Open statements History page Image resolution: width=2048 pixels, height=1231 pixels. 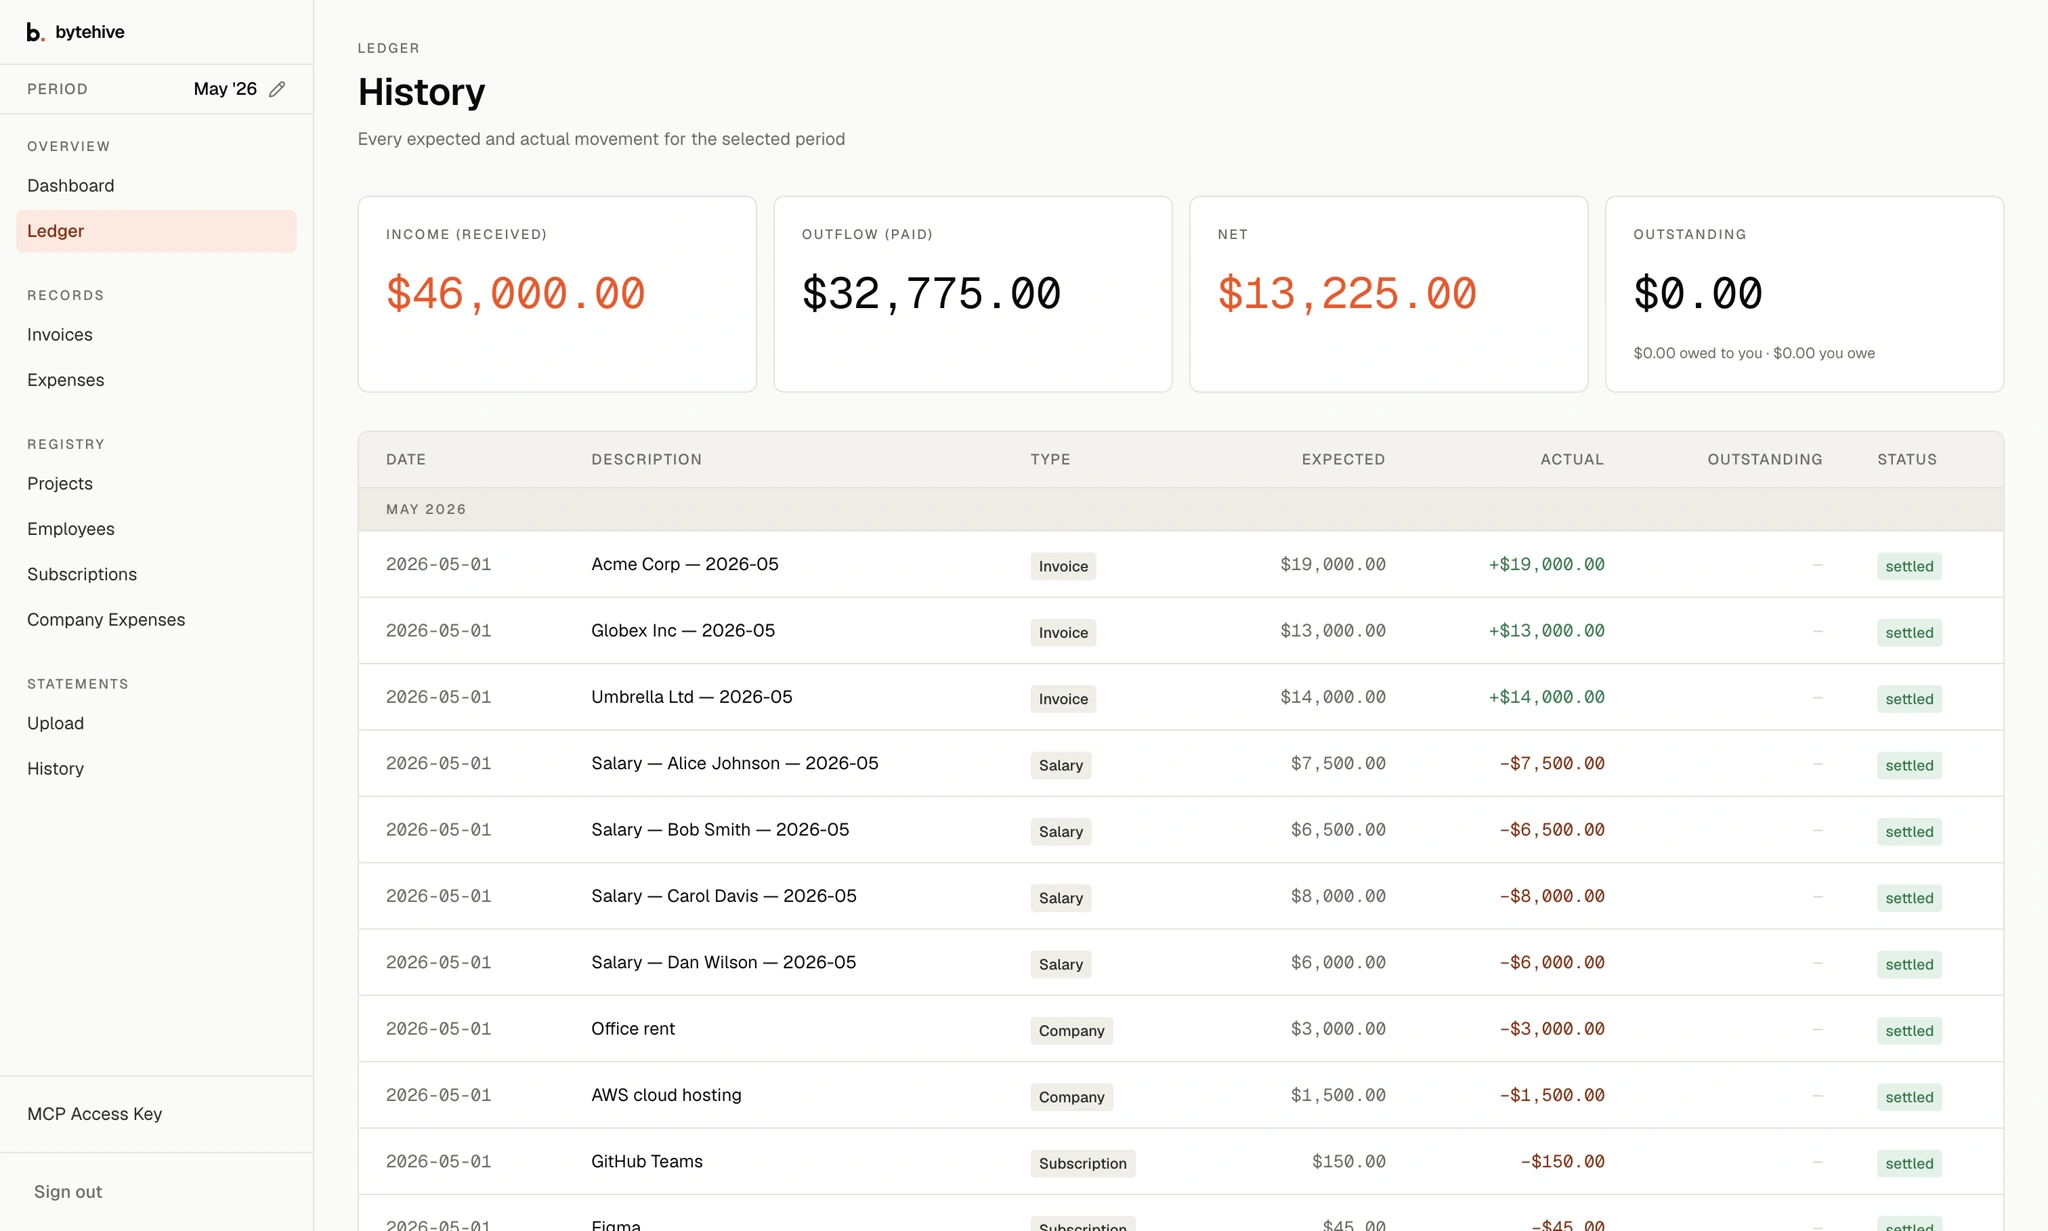56,769
